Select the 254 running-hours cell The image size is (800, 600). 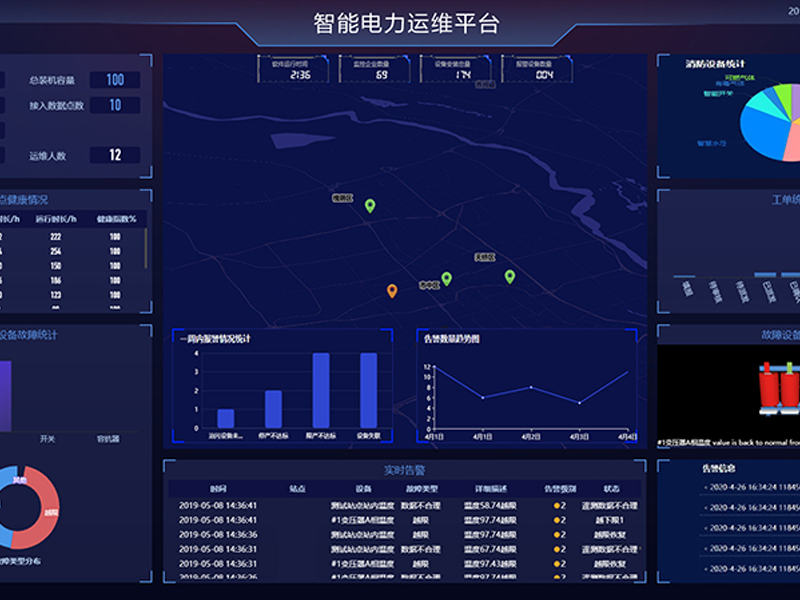pyautogui.click(x=56, y=251)
